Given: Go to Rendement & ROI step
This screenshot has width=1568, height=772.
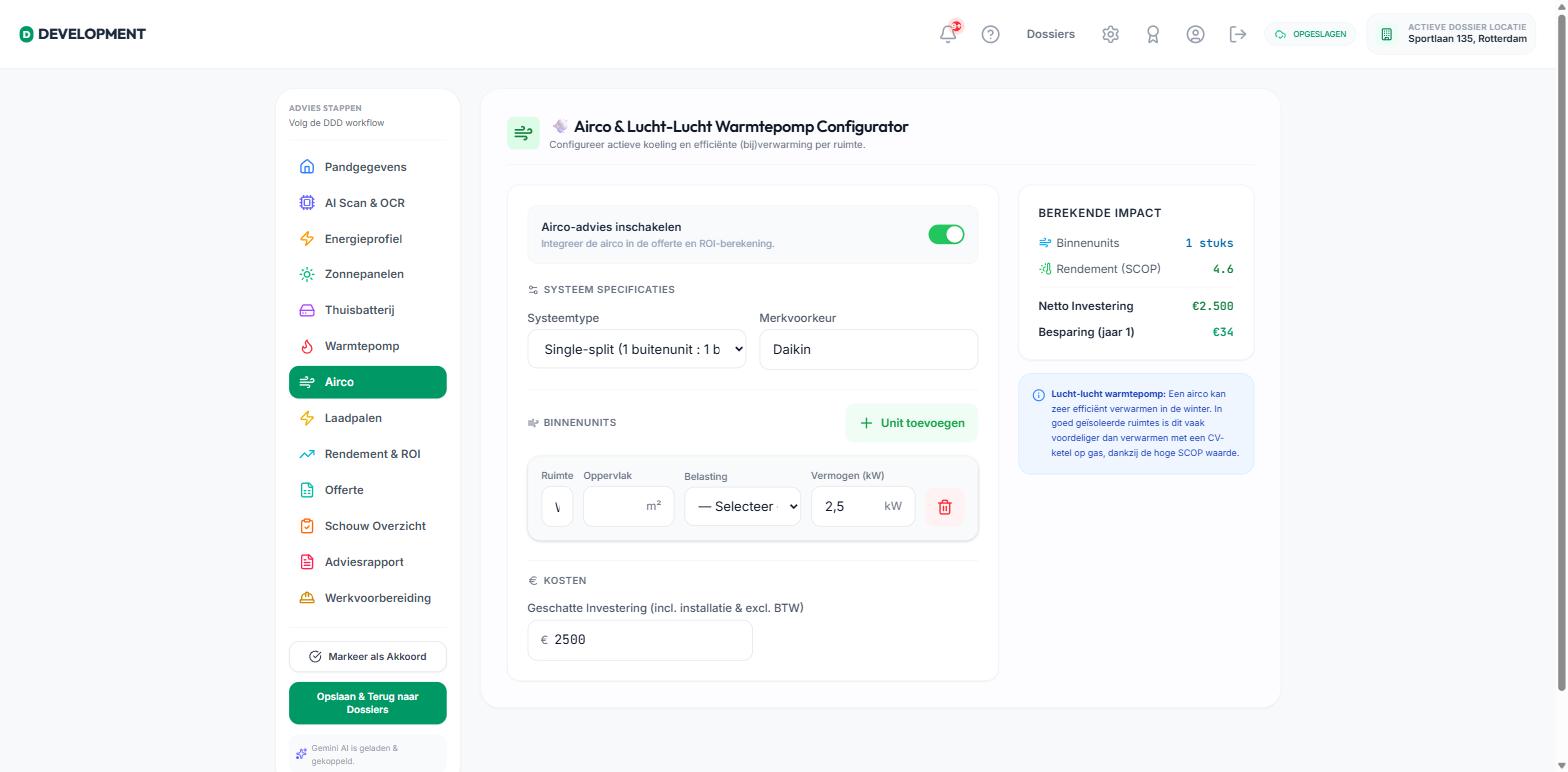Looking at the screenshot, I should tap(368, 454).
